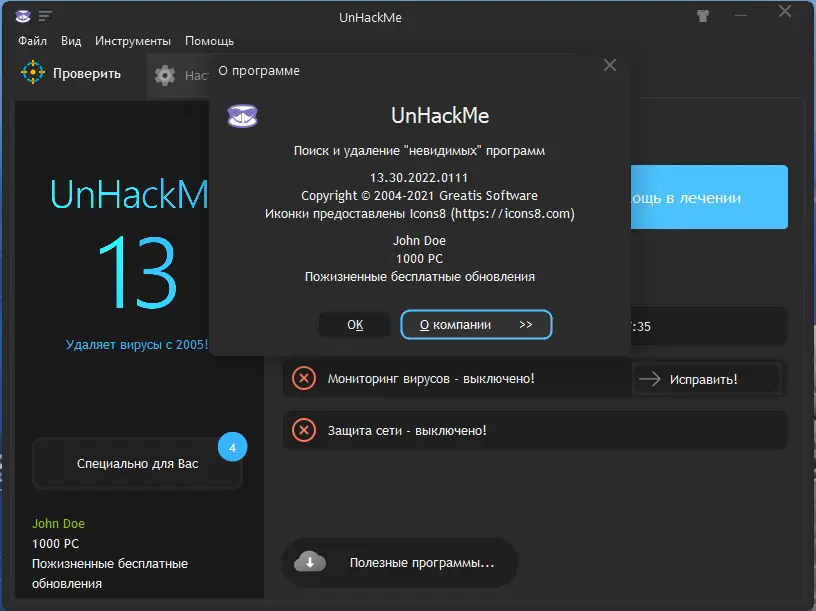Click the red X icon beside Мониторинг вирусов
The width and height of the screenshot is (816, 611).
point(304,378)
